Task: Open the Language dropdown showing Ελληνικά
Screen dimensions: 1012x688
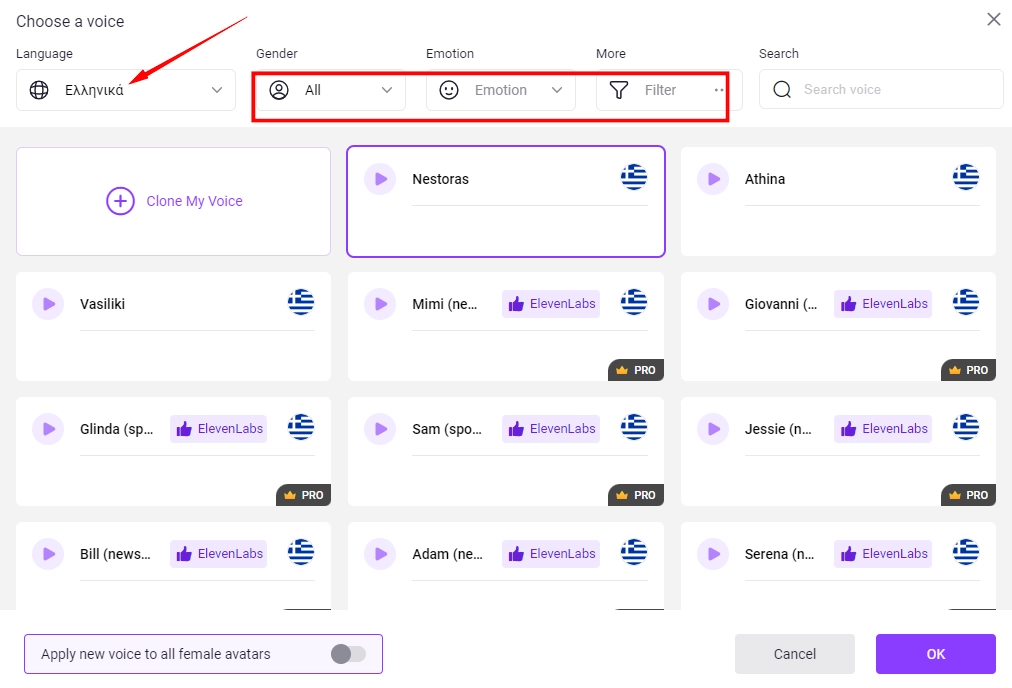Action: pos(126,90)
